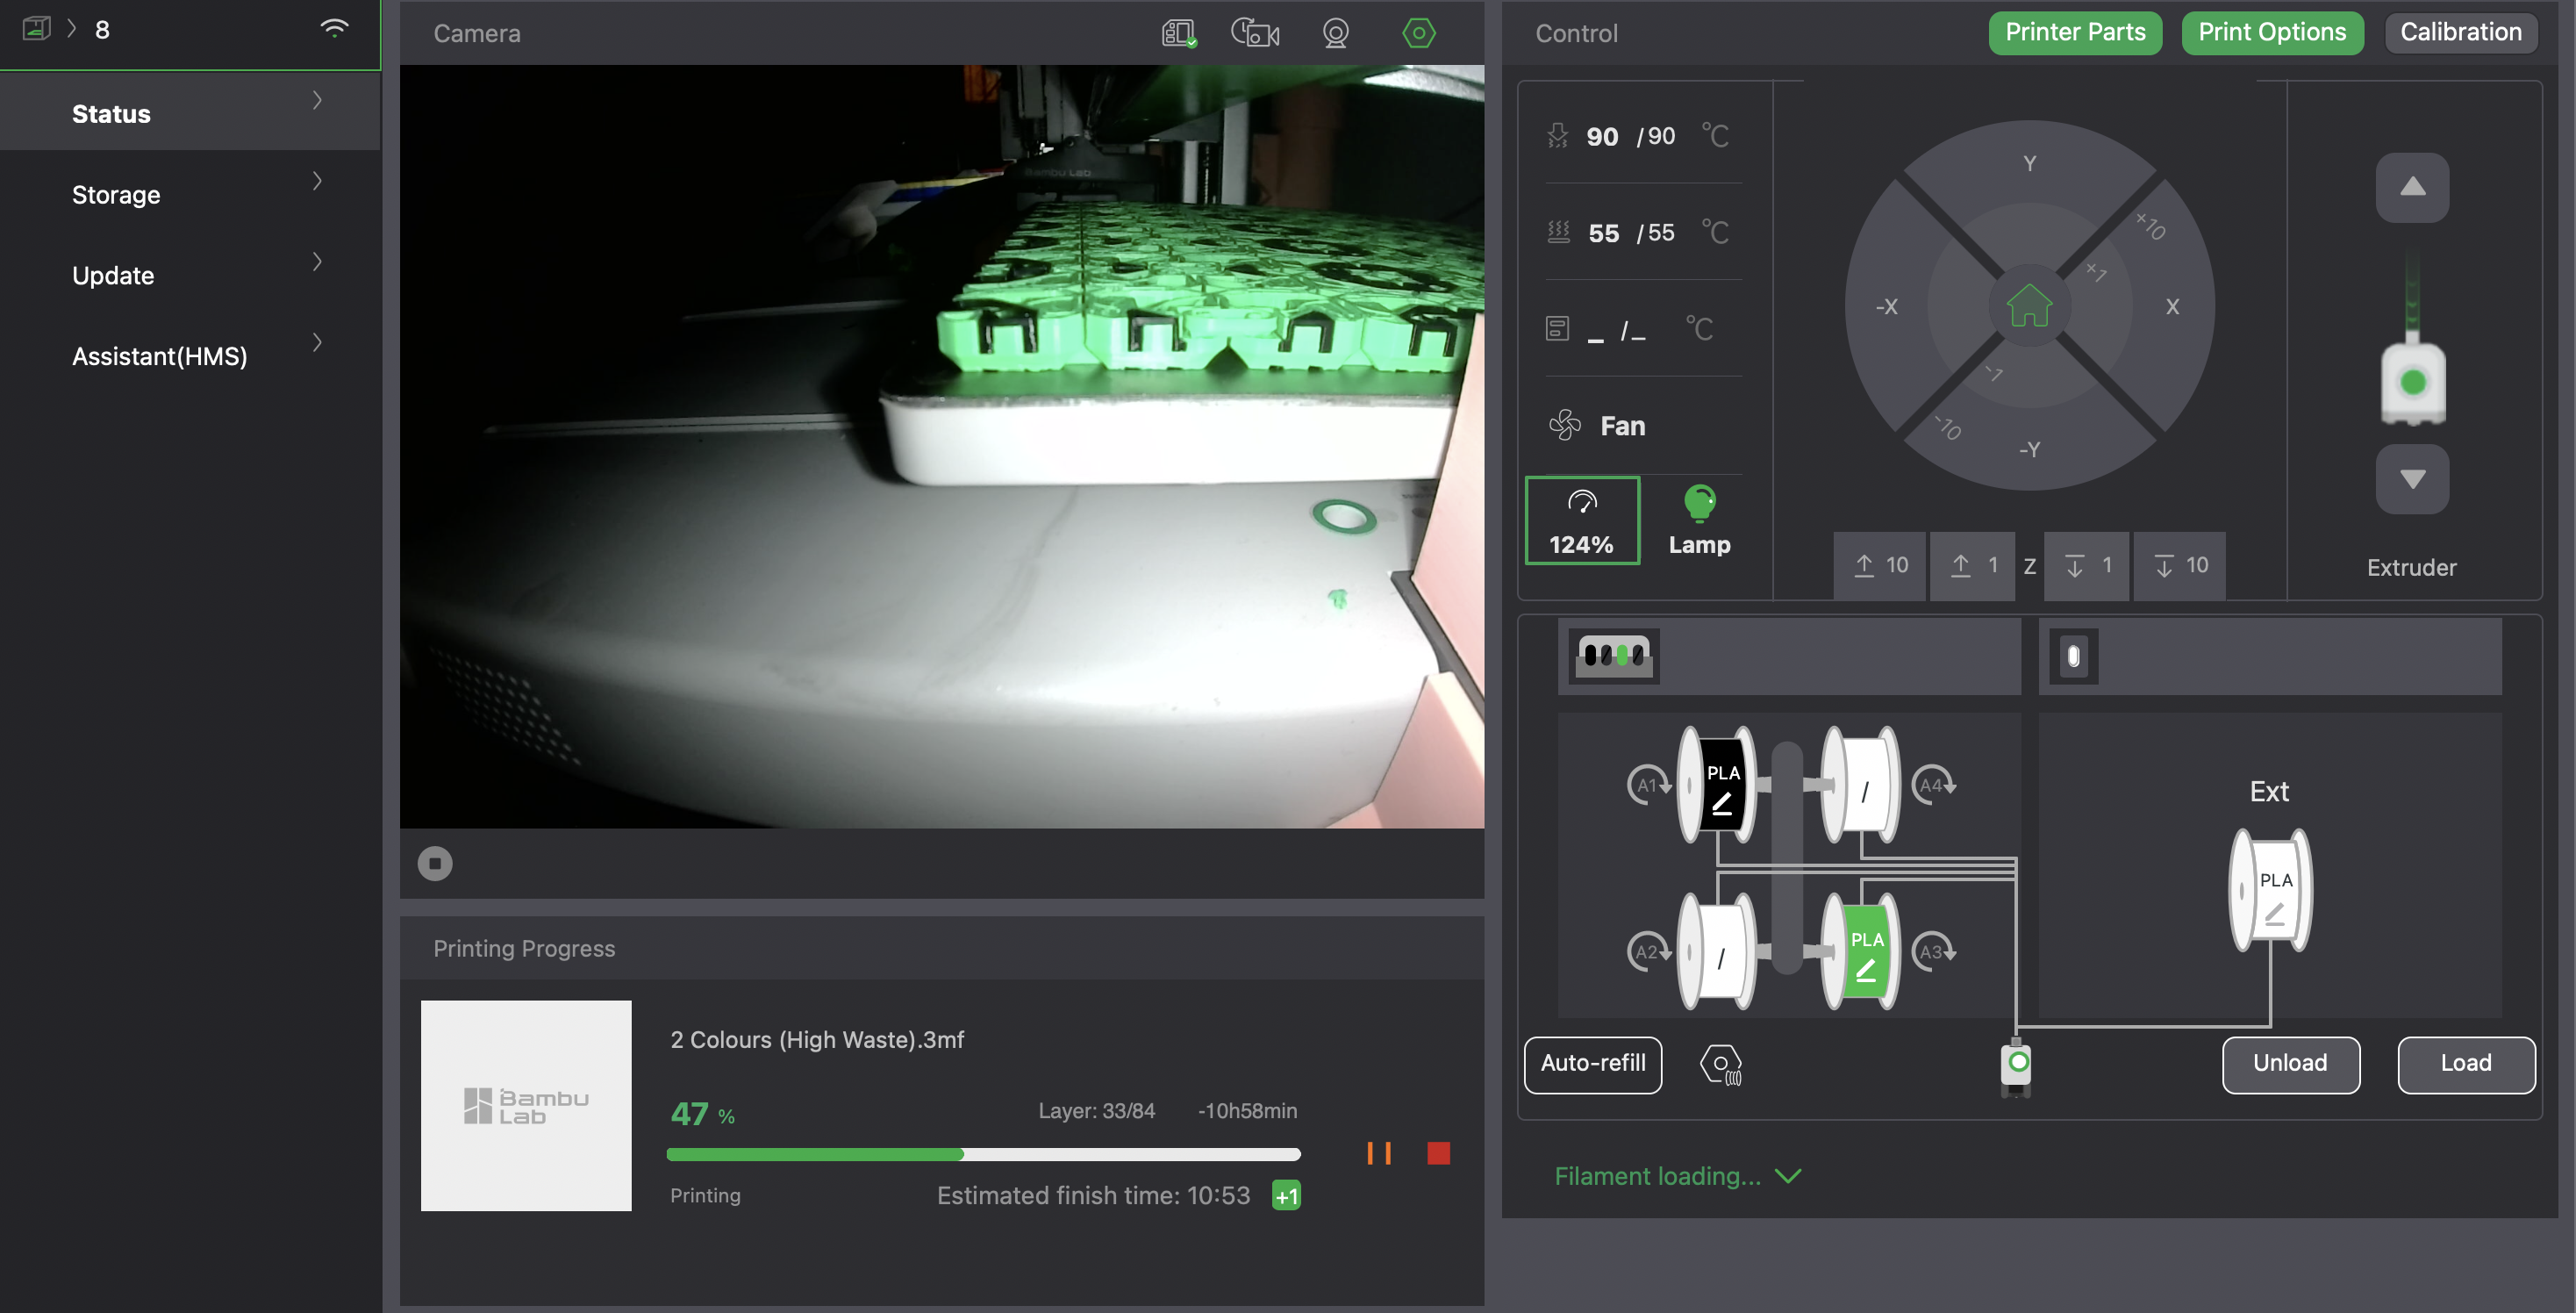
Task: Click the 2 Colours (High Waste).3mf file name
Action: (x=817, y=1040)
